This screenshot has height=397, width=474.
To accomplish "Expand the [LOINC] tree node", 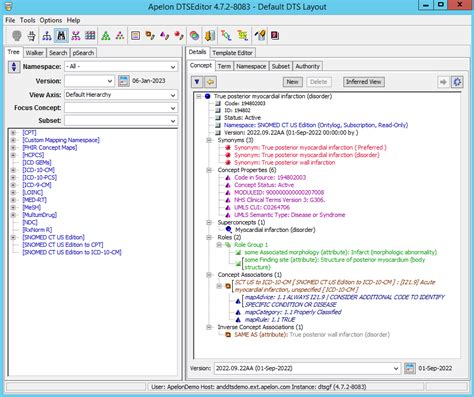I will pos(13,192).
